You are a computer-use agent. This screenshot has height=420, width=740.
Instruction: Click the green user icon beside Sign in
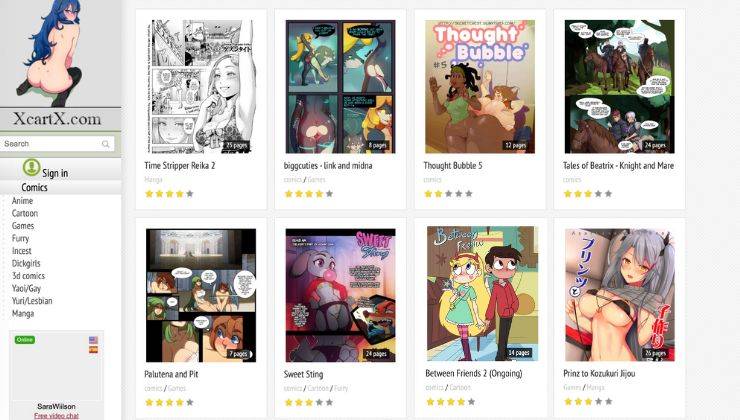click(x=32, y=168)
